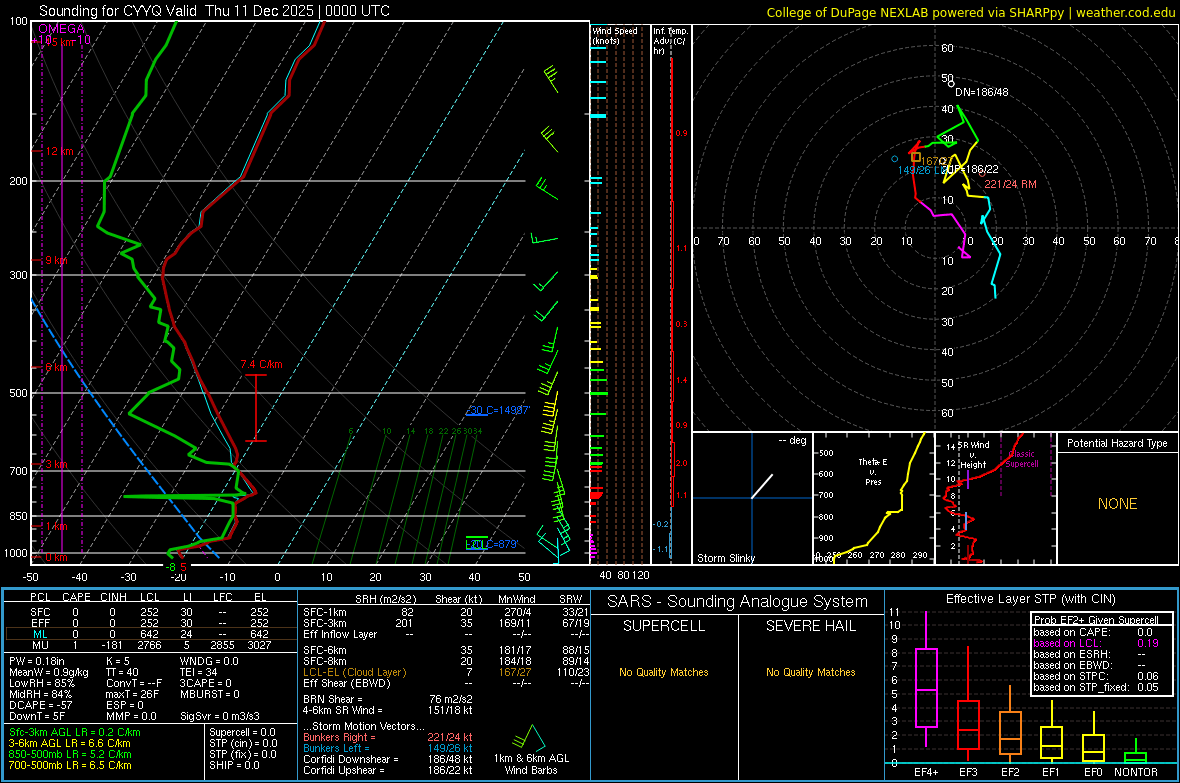
Task: Click the '3-6km AGL LR = 6.6 C/km' line
Action: click(71, 743)
